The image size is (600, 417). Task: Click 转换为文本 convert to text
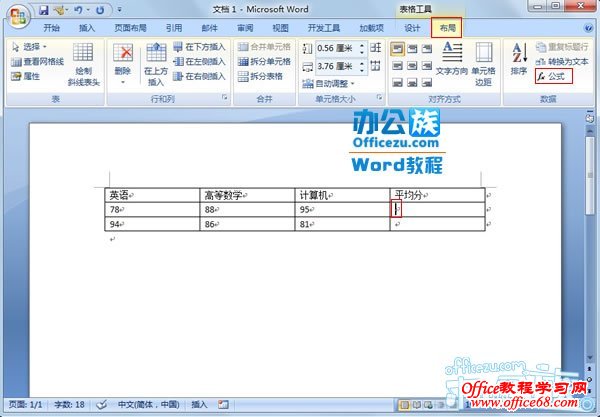click(x=562, y=61)
